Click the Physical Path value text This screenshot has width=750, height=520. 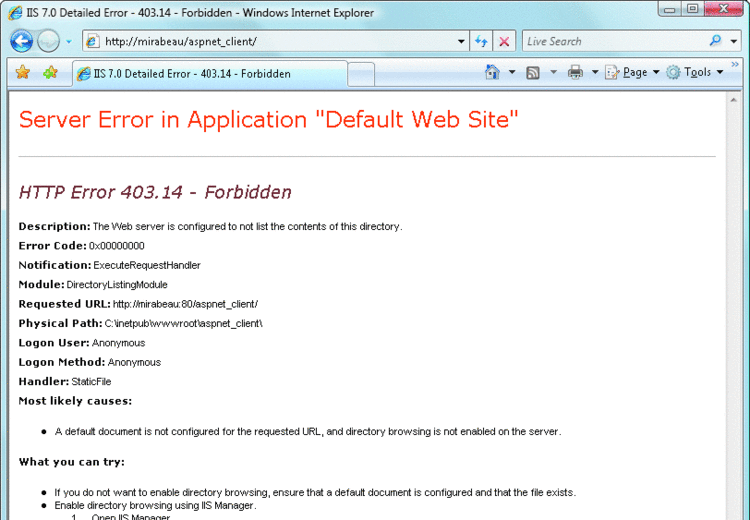click(184, 324)
